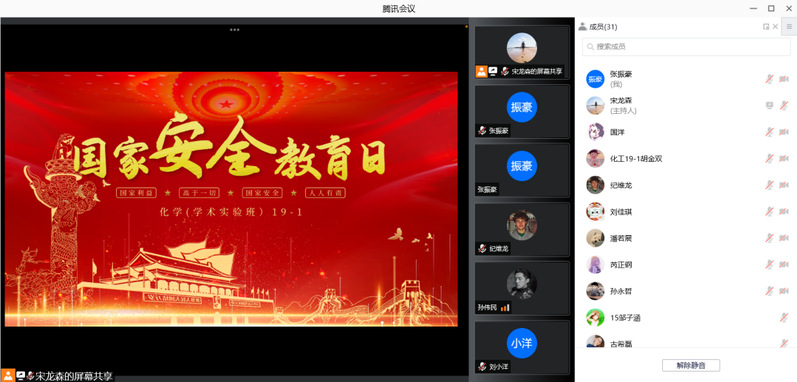Pop out the members panel window
The image size is (797, 382).
(x=766, y=27)
